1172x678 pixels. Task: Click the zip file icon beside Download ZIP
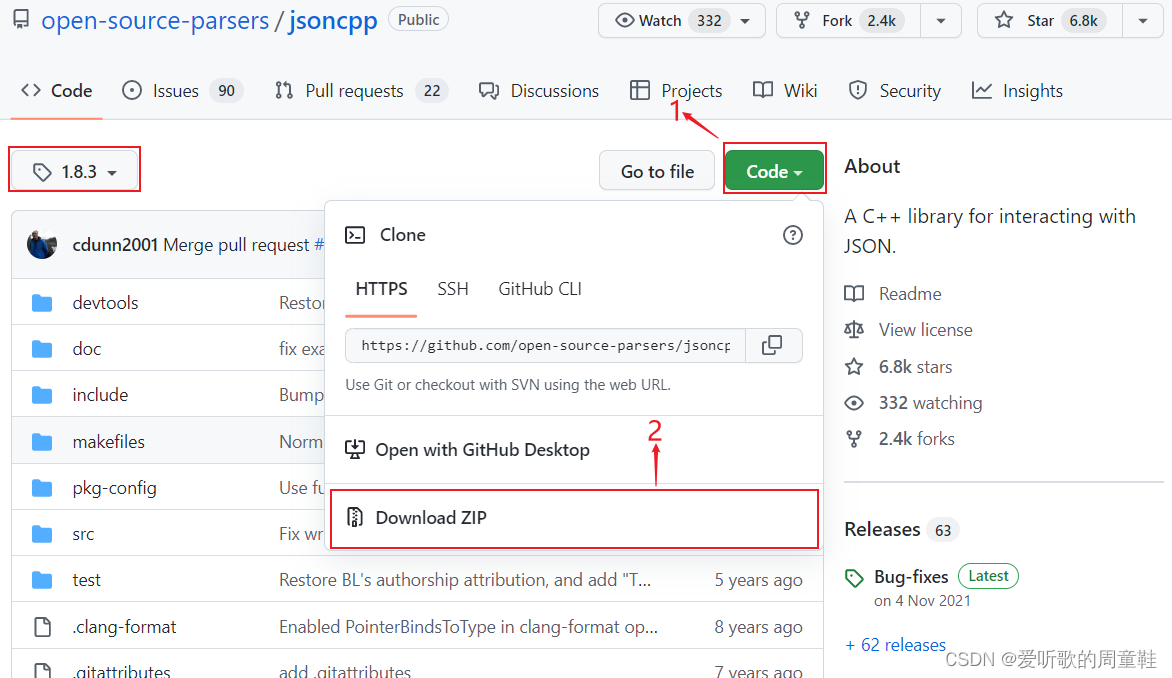tap(355, 517)
